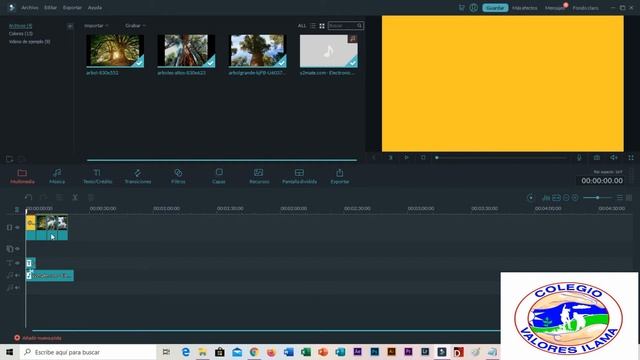
Task: Play the preview video
Action: click(407, 158)
